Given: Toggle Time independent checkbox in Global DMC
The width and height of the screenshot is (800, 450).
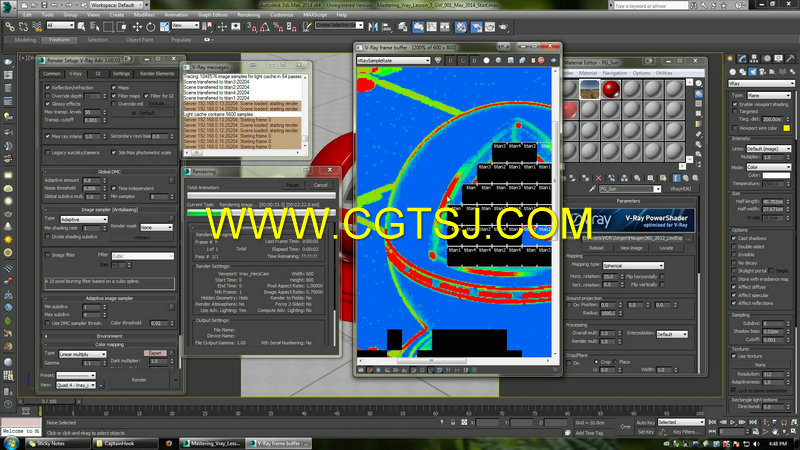Looking at the screenshot, I should (x=114, y=188).
